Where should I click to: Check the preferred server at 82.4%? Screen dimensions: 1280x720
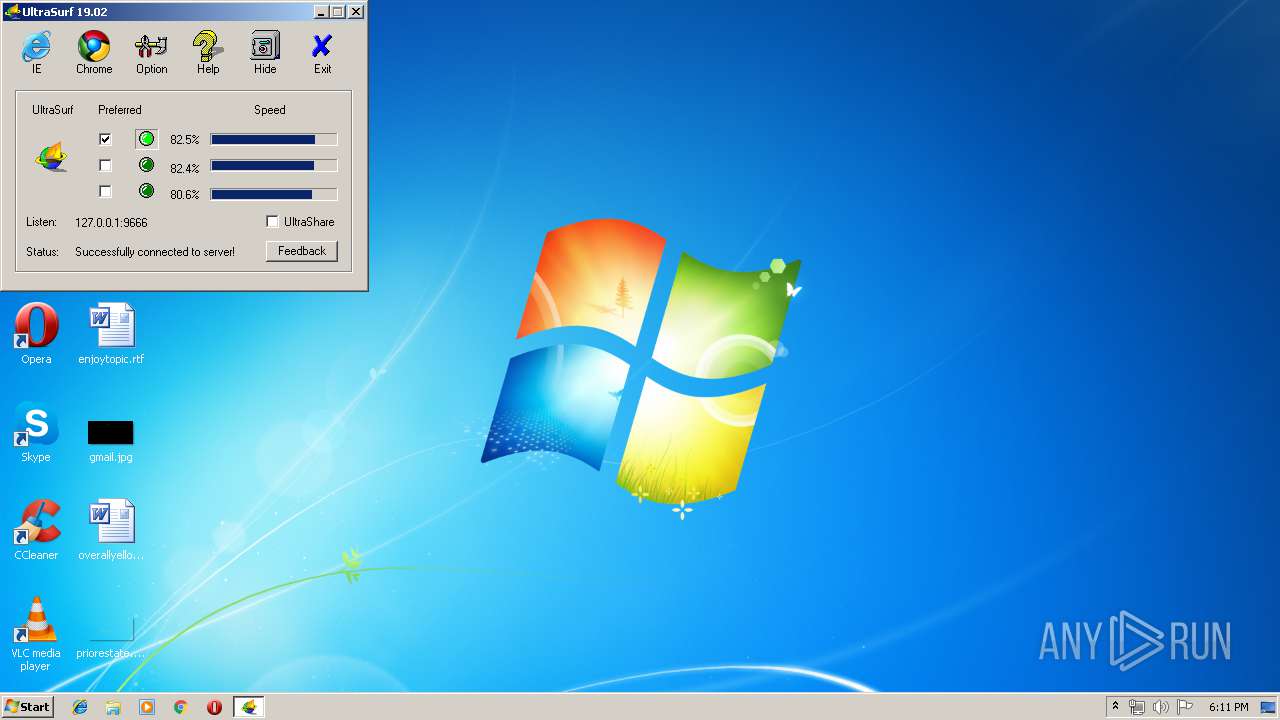point(105,165)
